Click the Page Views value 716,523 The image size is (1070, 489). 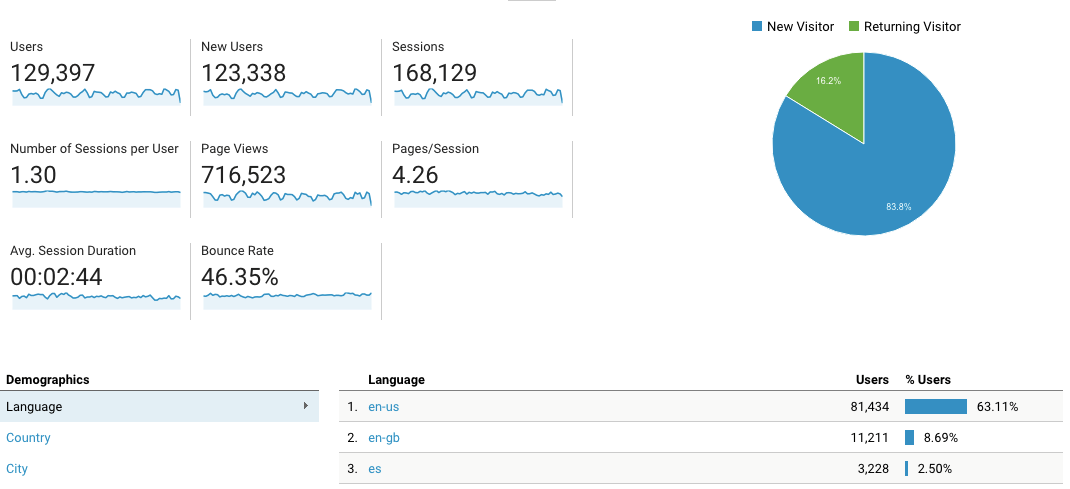244,175
